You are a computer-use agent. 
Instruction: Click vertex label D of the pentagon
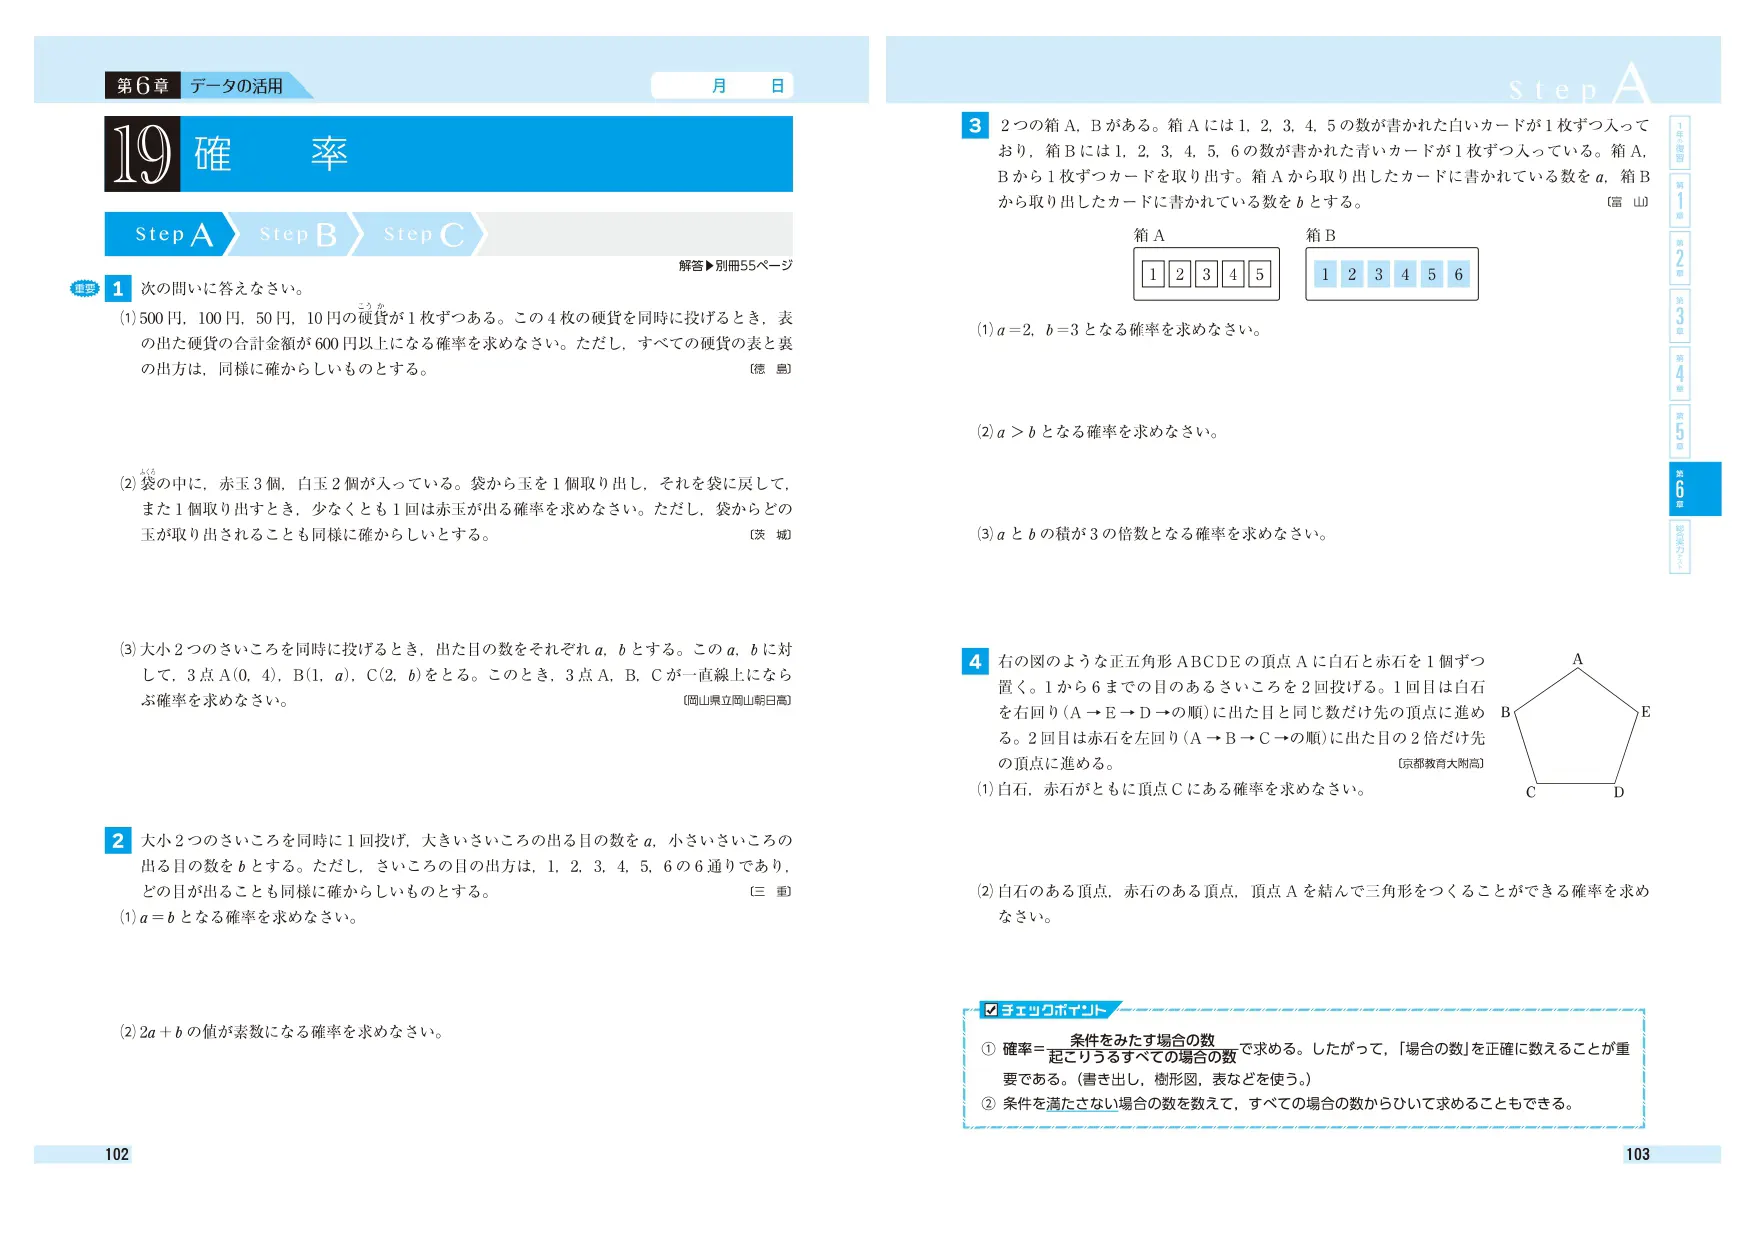[x=1619, y=793]
